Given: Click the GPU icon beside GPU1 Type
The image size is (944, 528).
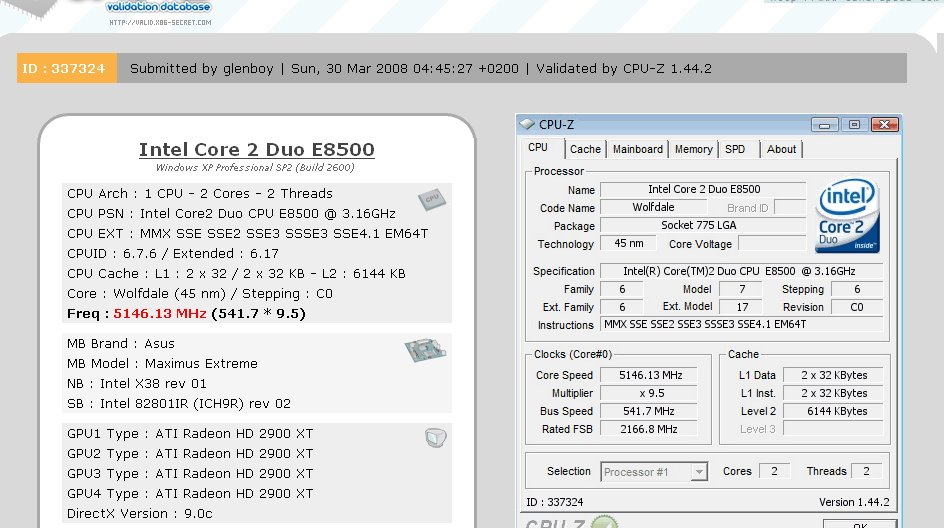Looking at the screenshot, I should click(434, 436).
